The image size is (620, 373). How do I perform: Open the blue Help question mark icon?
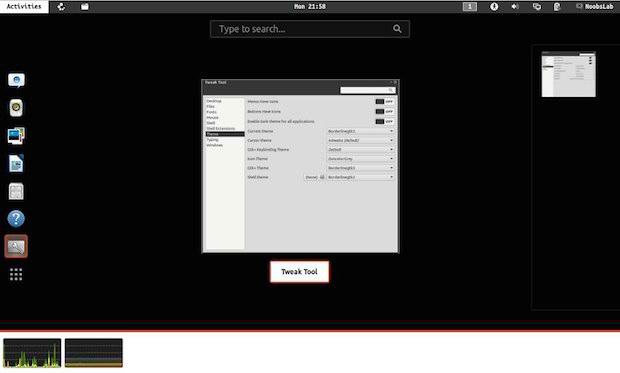click(x=16, y=219)
